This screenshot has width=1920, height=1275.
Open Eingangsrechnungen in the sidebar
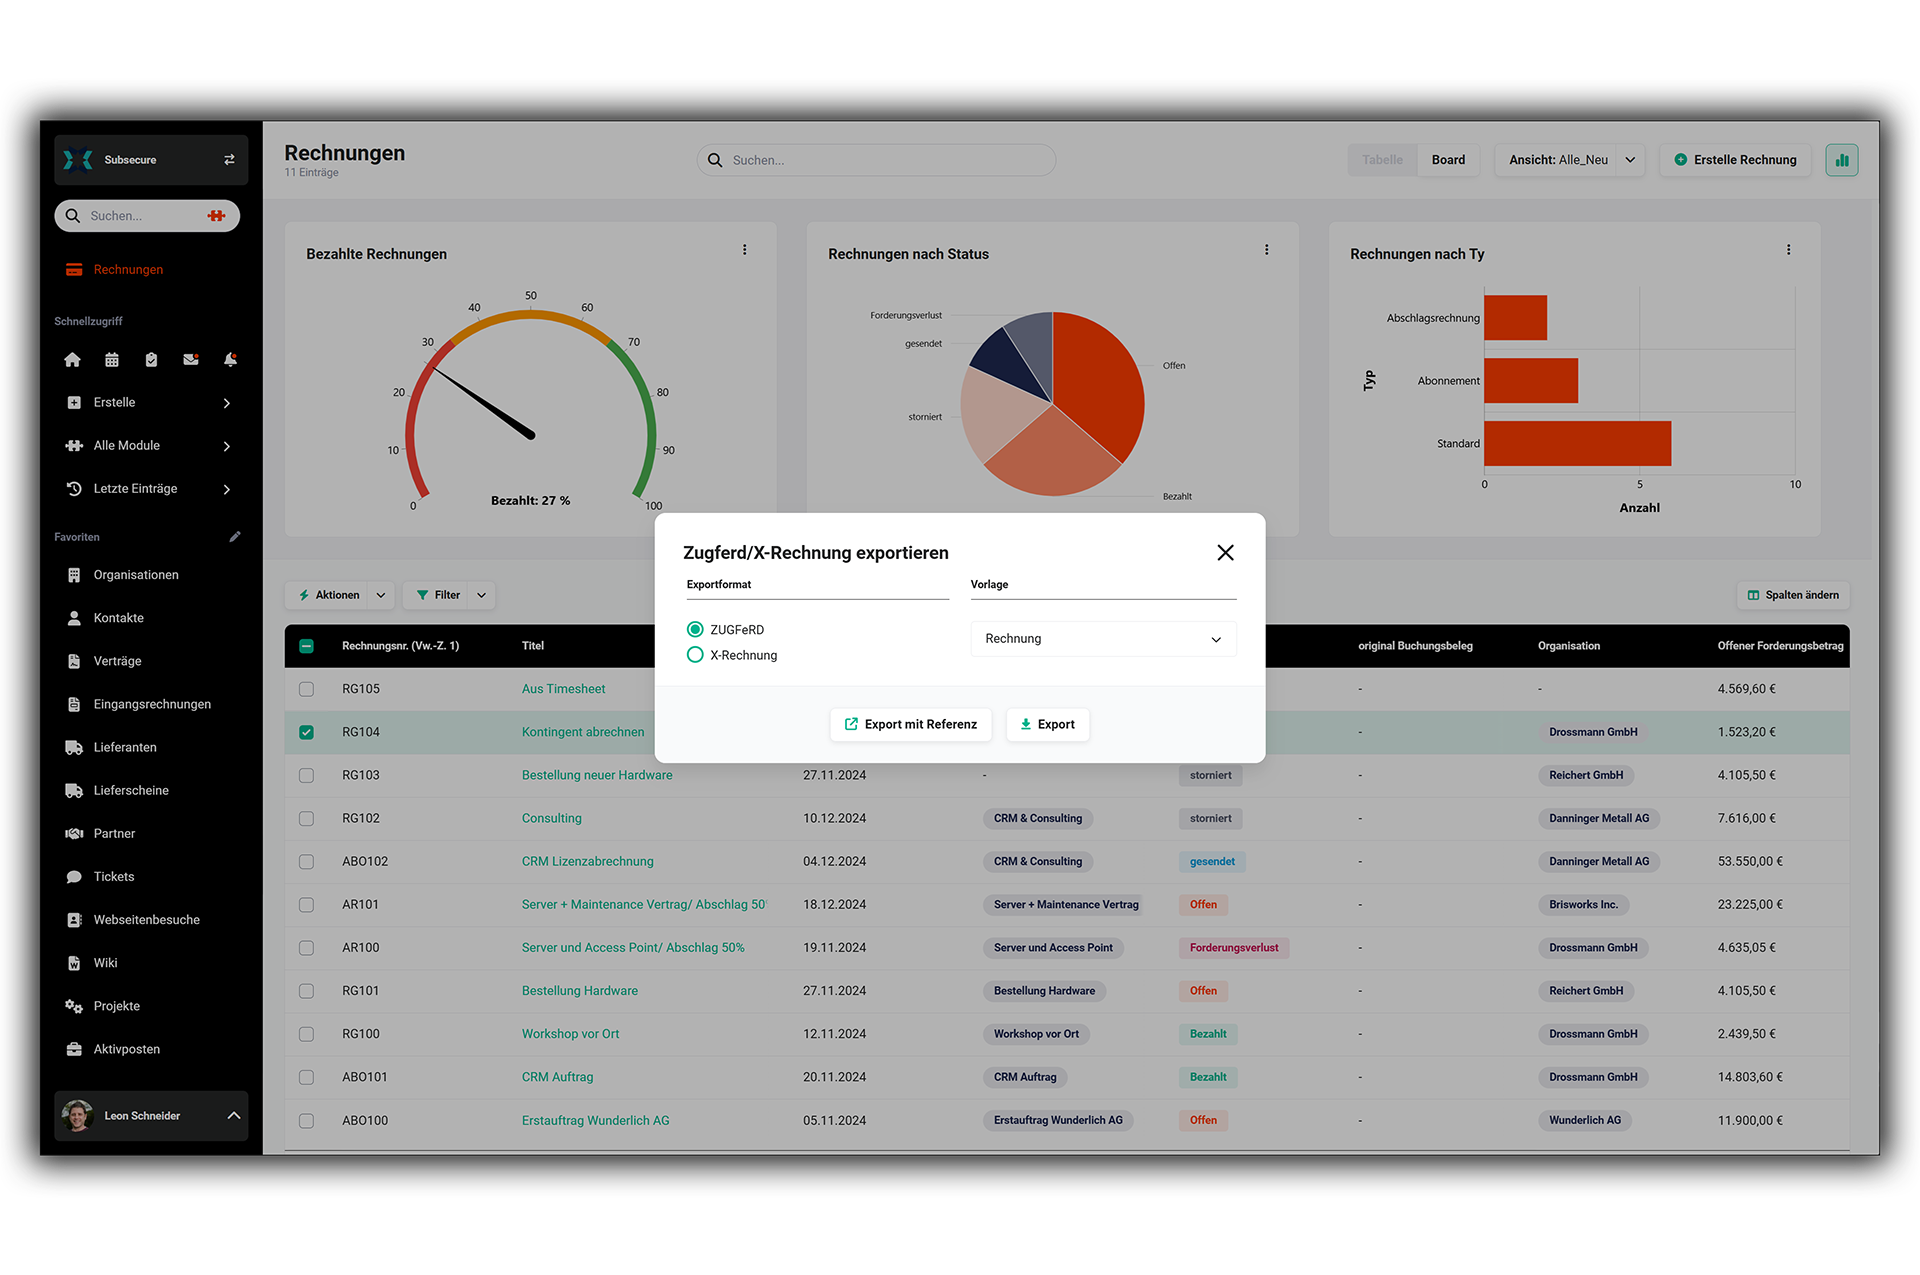coord(152,704)
